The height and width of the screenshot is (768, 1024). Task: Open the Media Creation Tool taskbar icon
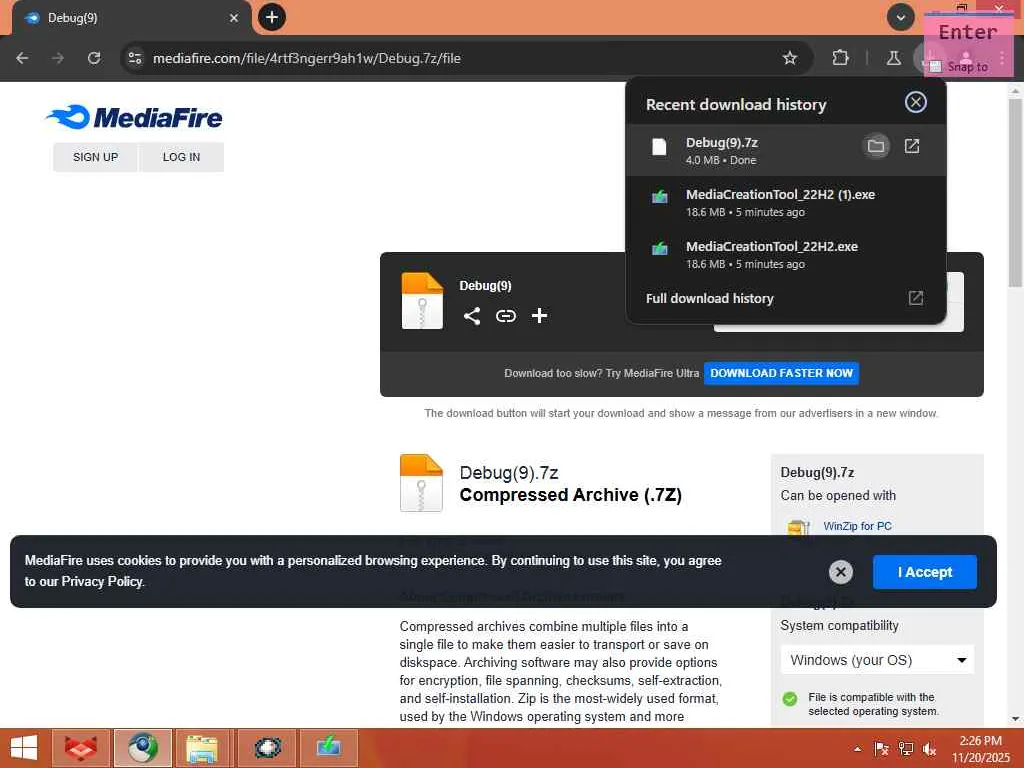coord(328,748)
